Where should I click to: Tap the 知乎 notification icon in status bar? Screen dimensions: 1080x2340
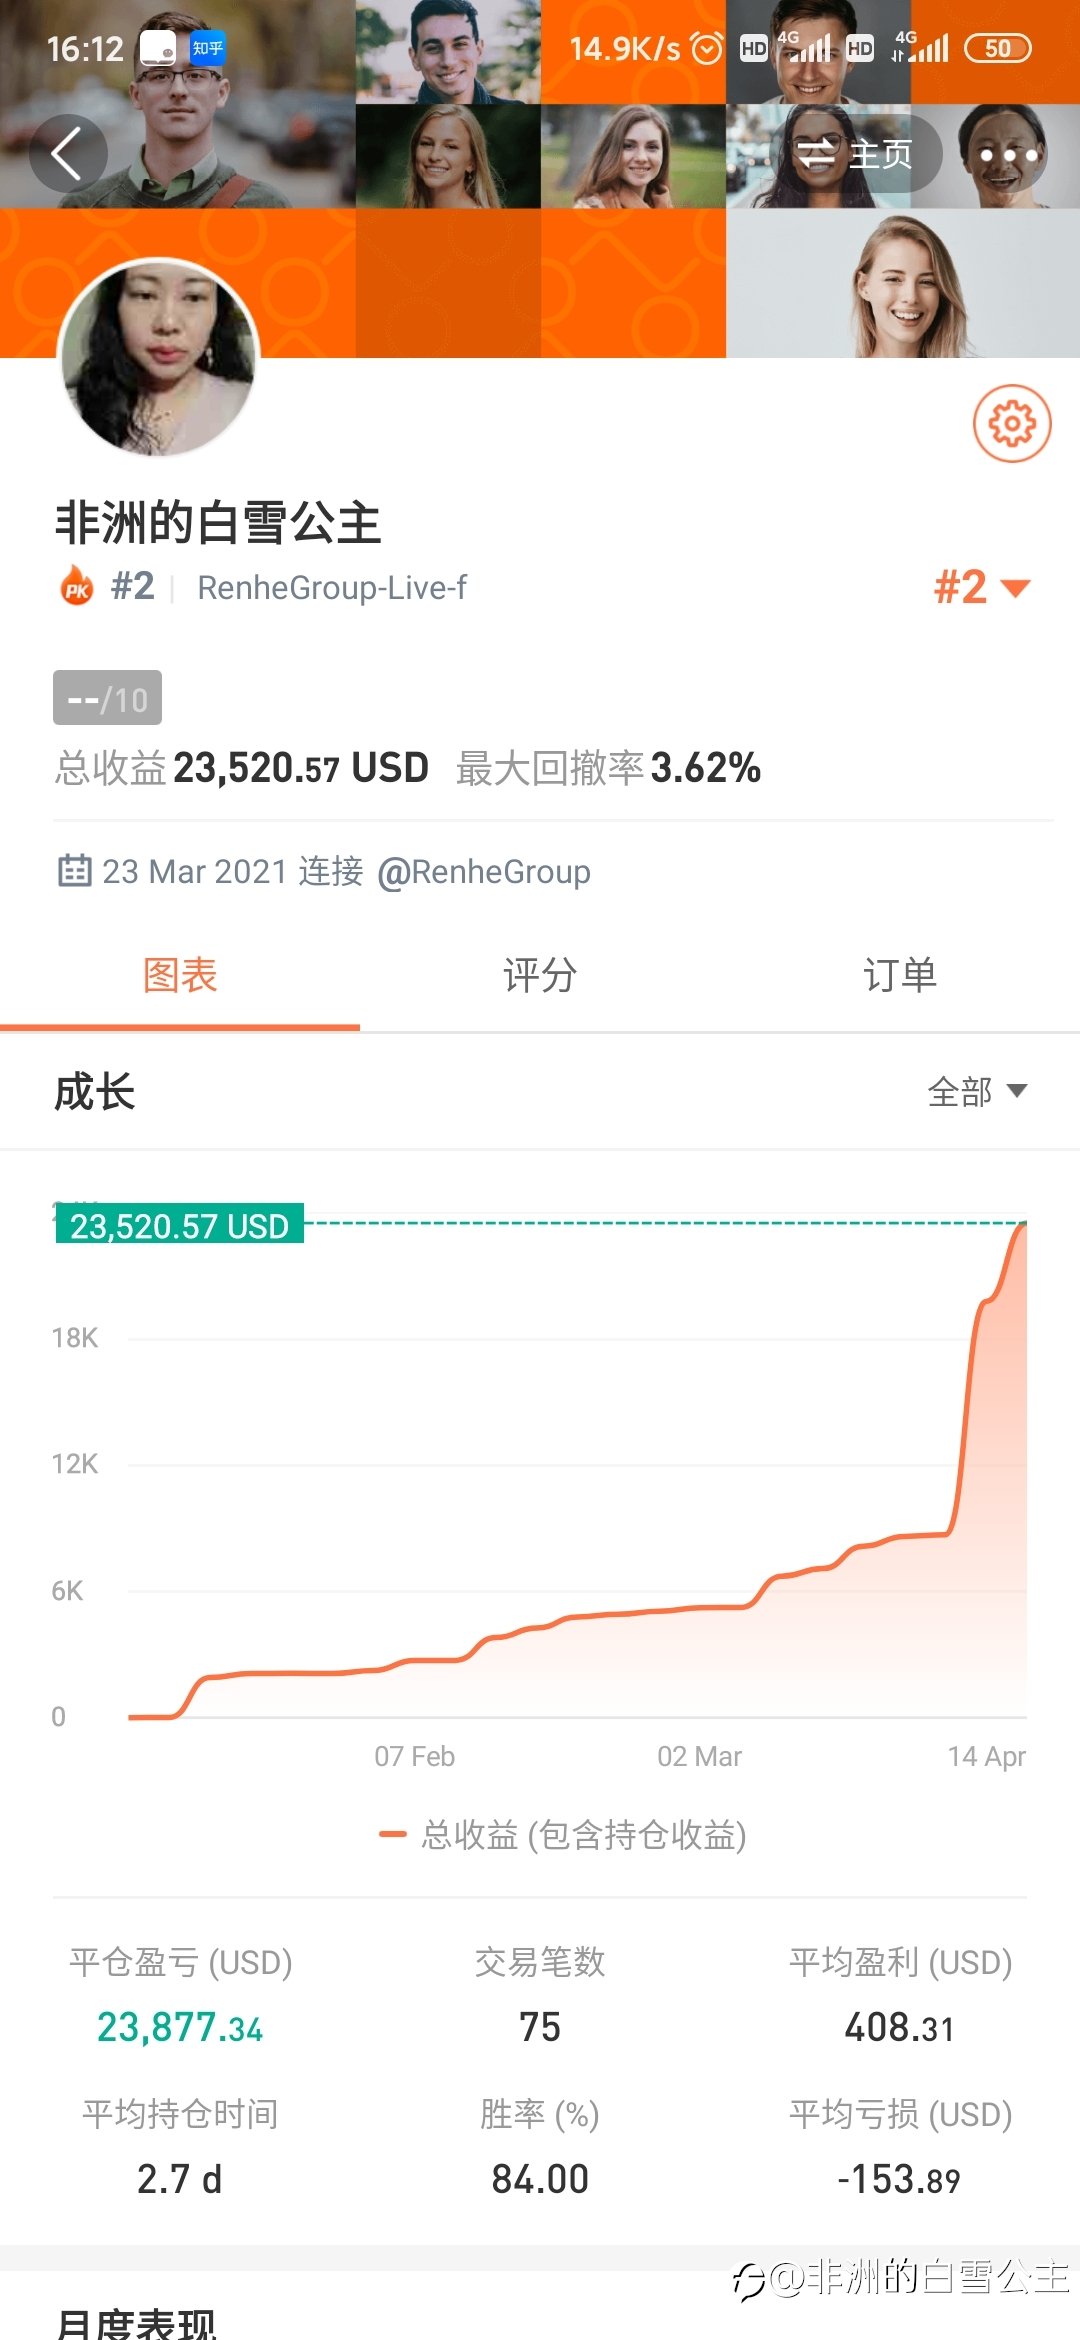[208, 48]
